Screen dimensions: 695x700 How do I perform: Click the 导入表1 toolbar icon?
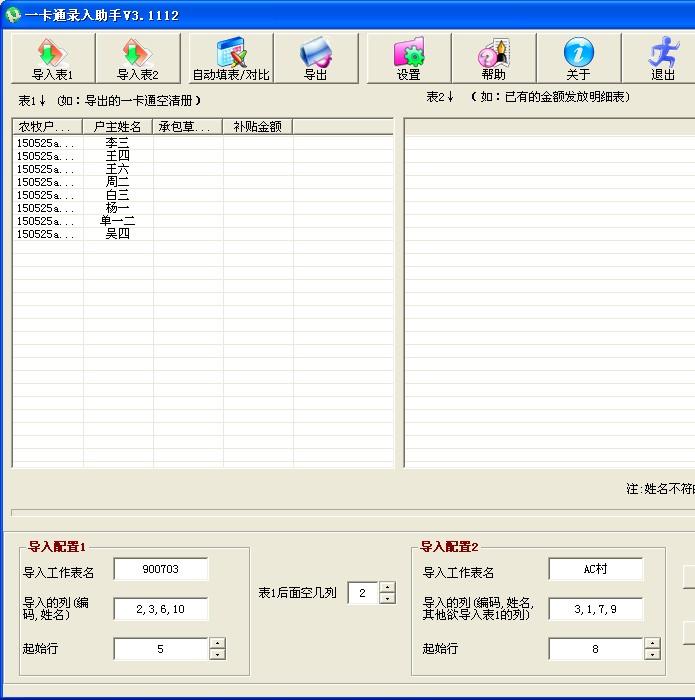[53, 58]
